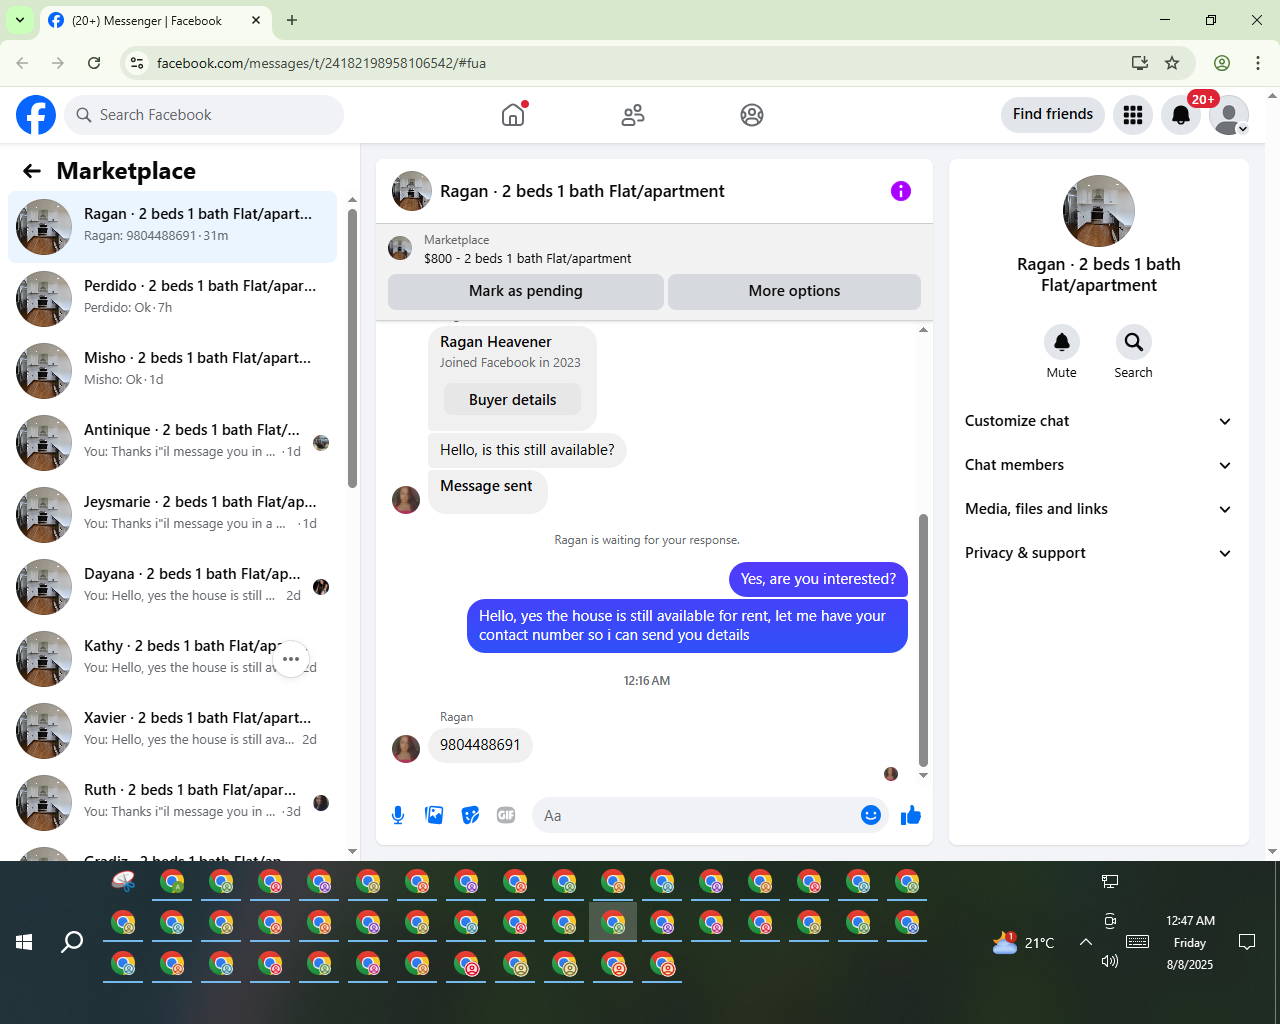Screen dimensions: 1280x1024
Task: Open the Dayana conversation
Action: [172, 587]
